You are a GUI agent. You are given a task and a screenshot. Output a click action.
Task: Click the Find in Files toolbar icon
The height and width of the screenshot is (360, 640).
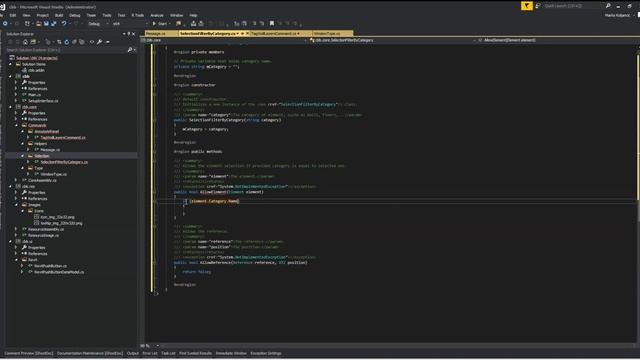[x=178, y=24]
